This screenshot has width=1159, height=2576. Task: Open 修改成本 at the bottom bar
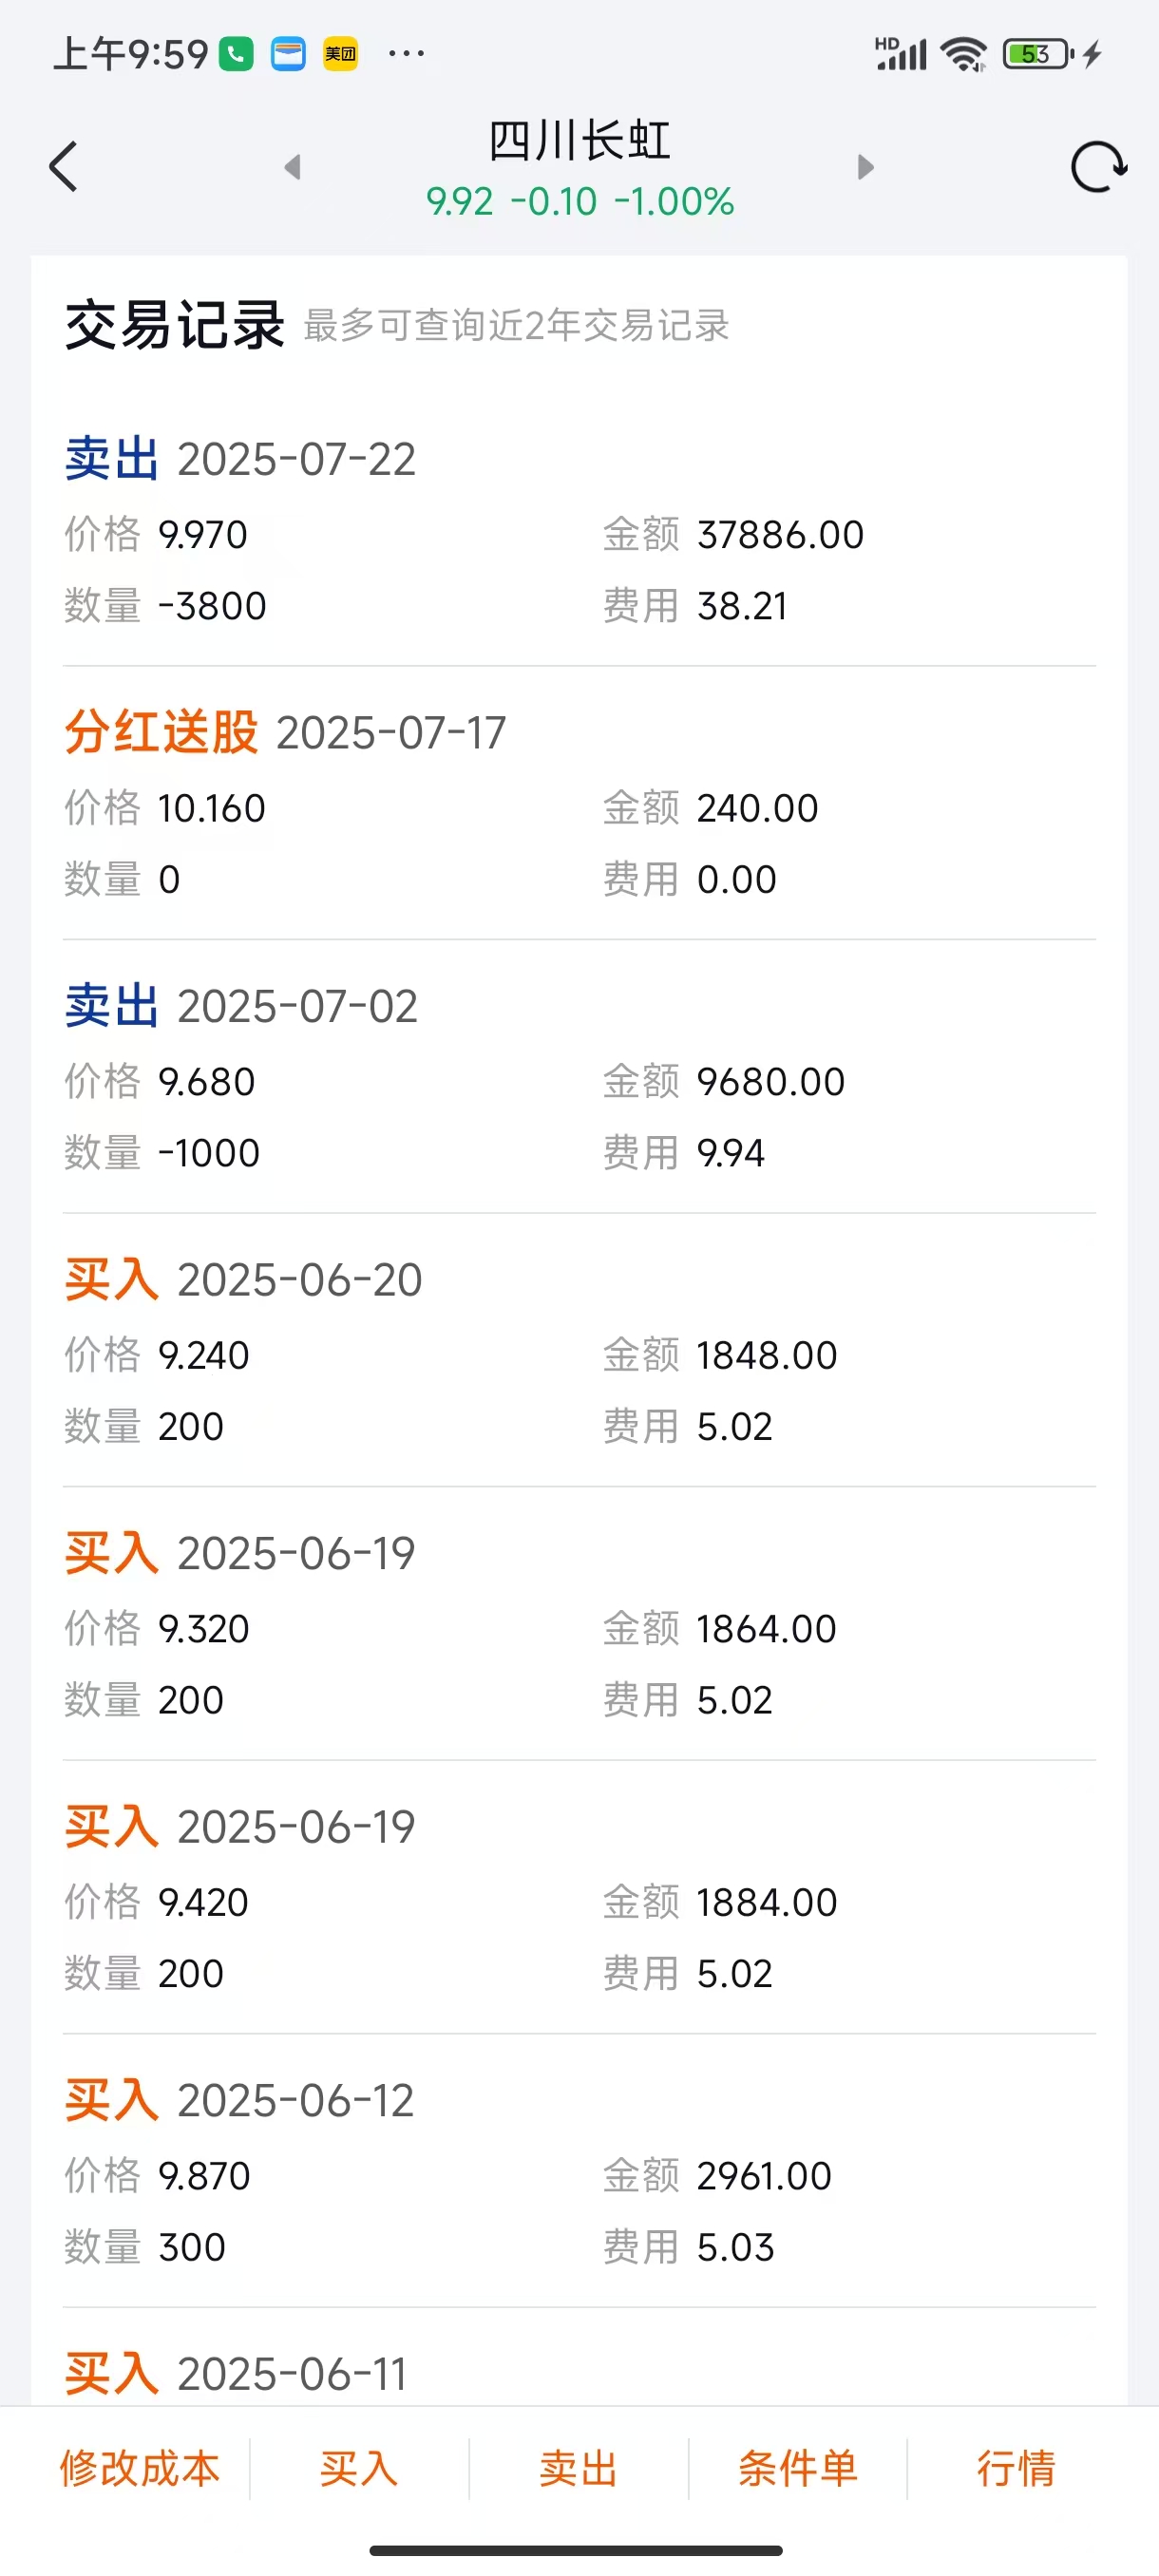click(140, 2468)
